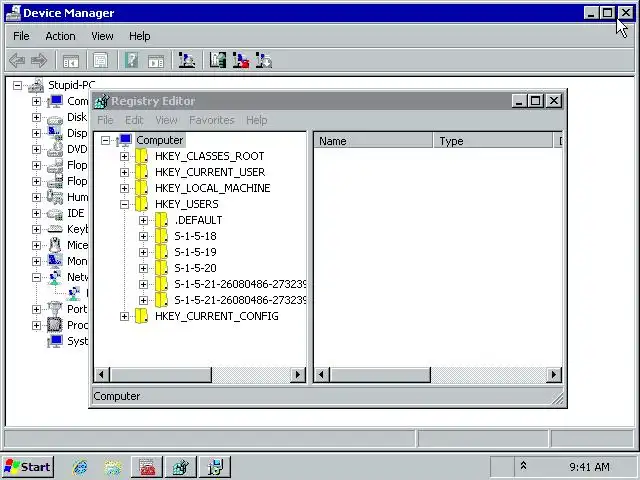This screenshot has height=480, width=640.
Task: Click right arrow of registry tree scrollbar
Action: point(298,375)
